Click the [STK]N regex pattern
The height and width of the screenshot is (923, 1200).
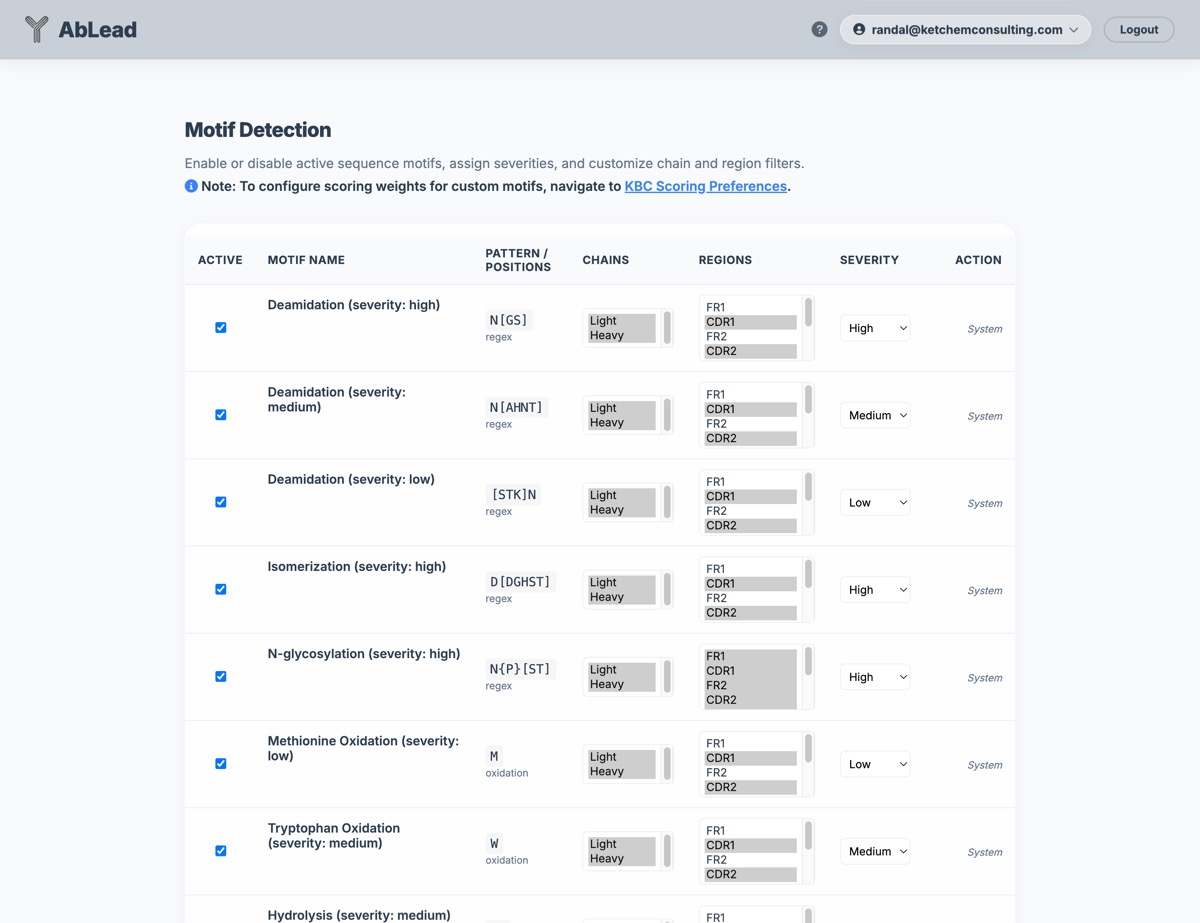pos(513,494)
